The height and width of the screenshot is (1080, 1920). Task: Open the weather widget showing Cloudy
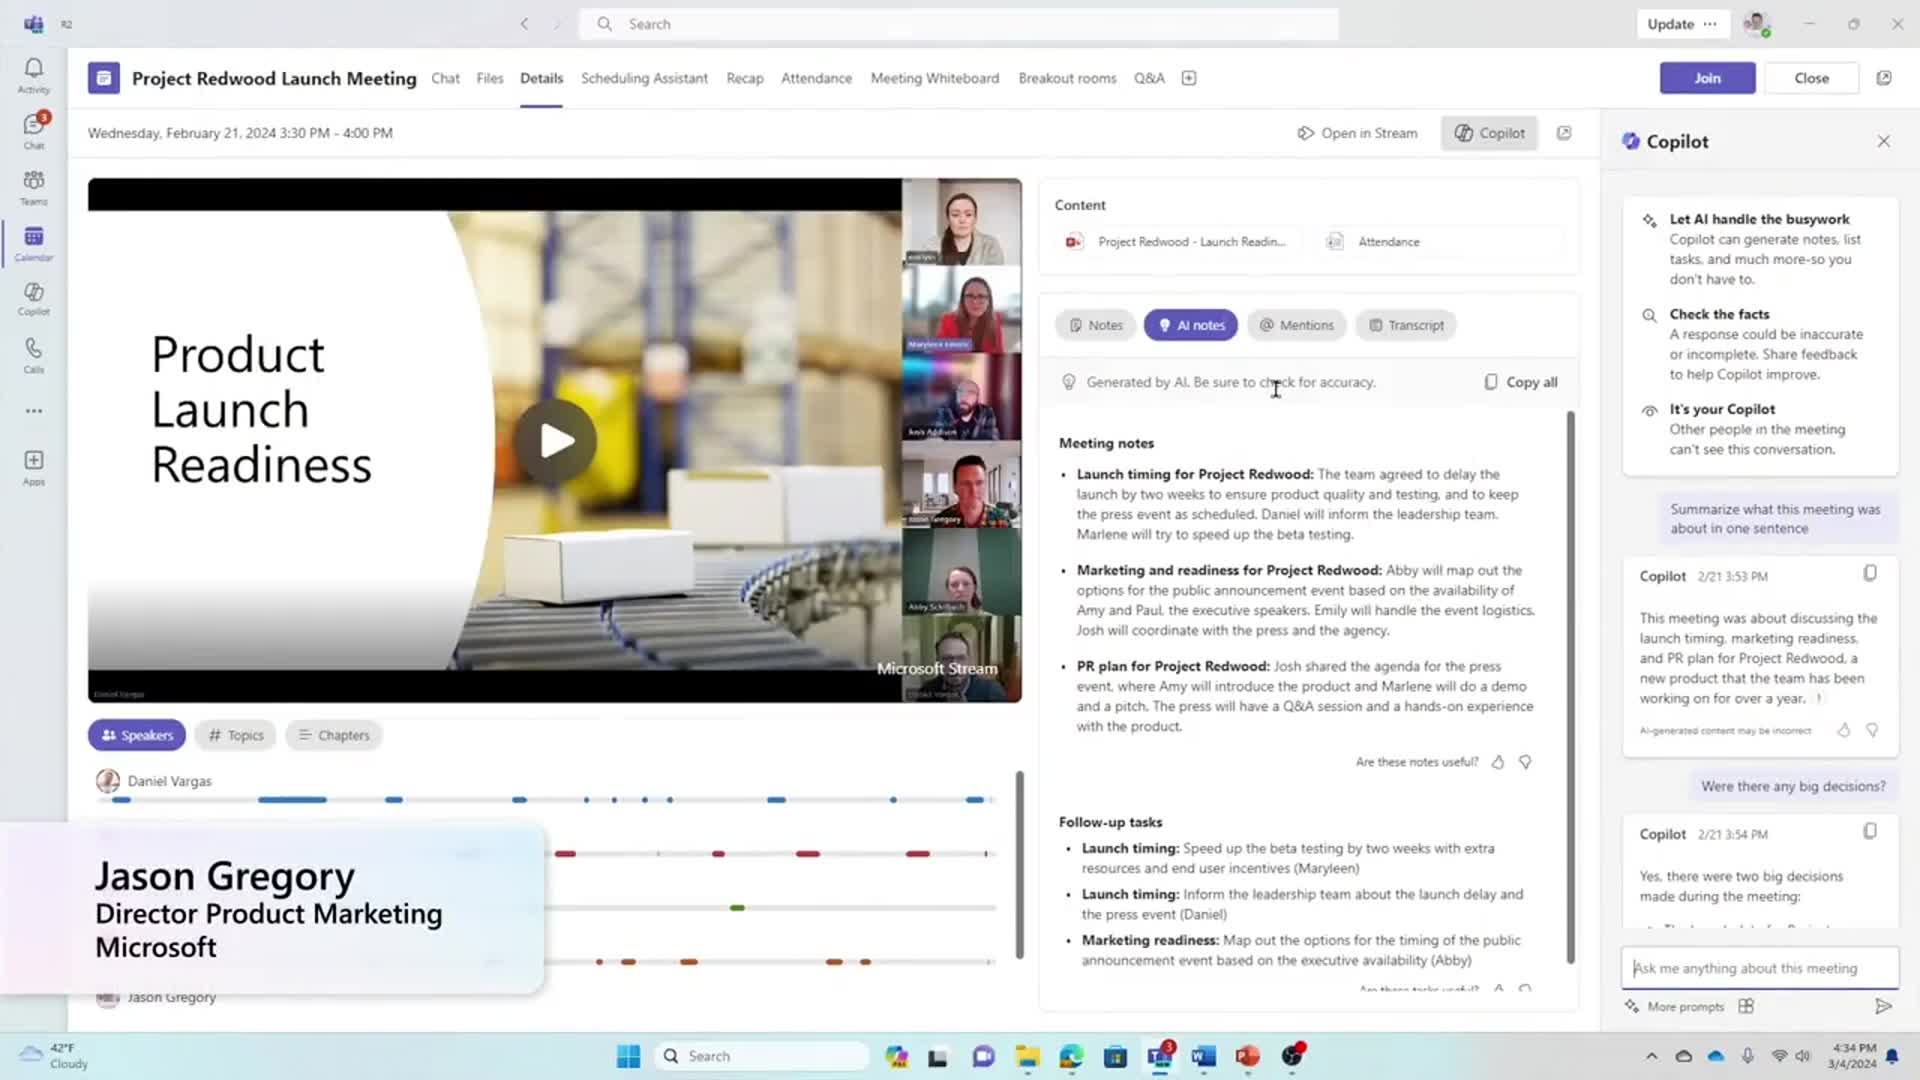pos(54,1056)
